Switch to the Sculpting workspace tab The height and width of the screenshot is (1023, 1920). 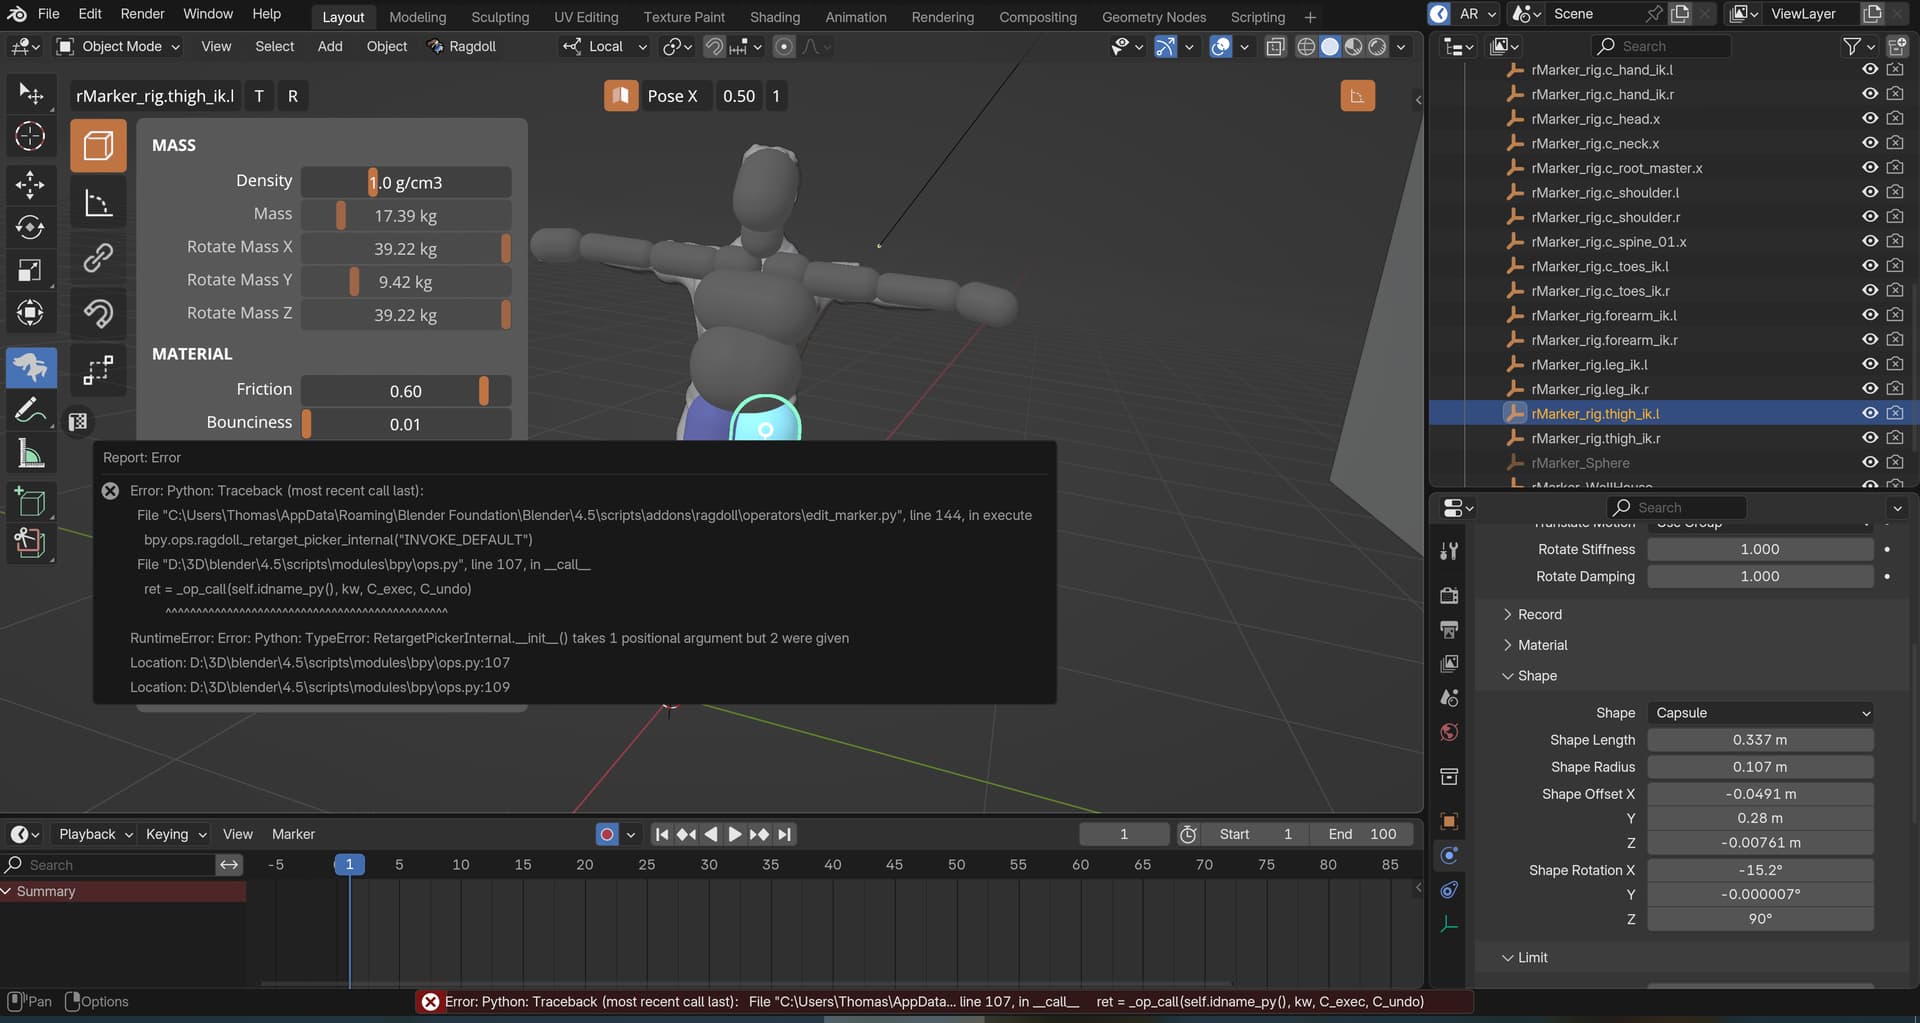click(x=500, y=17)
